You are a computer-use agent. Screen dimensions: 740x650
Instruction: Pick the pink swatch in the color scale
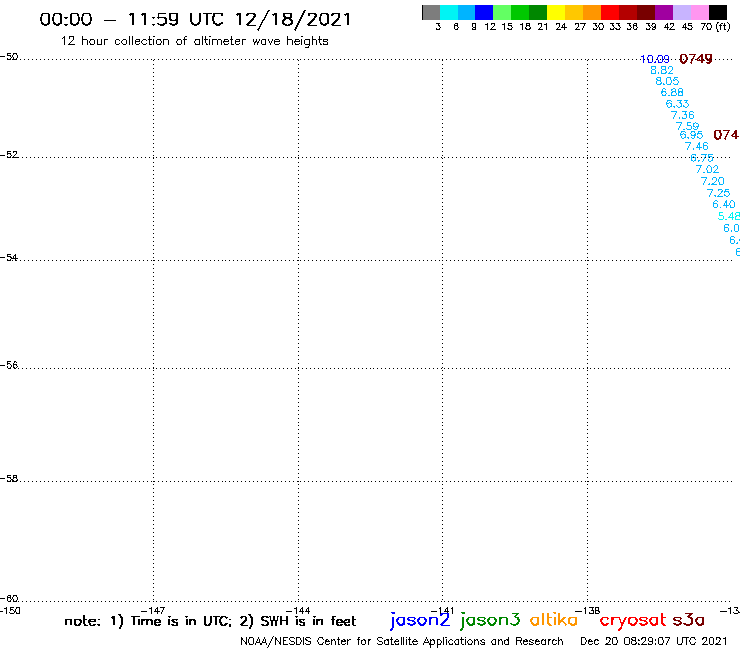(699, 12)
